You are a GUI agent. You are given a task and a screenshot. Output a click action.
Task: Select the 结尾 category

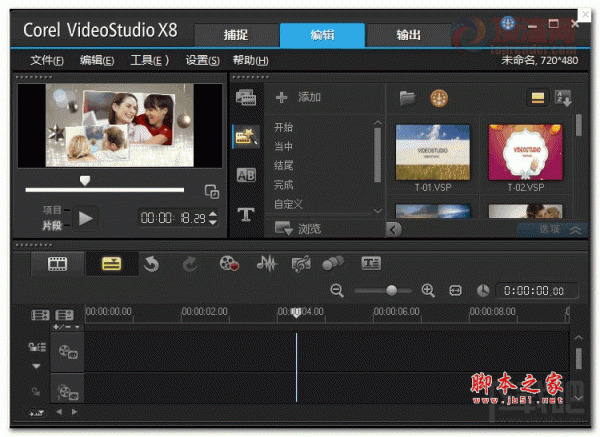coord(284,166)
